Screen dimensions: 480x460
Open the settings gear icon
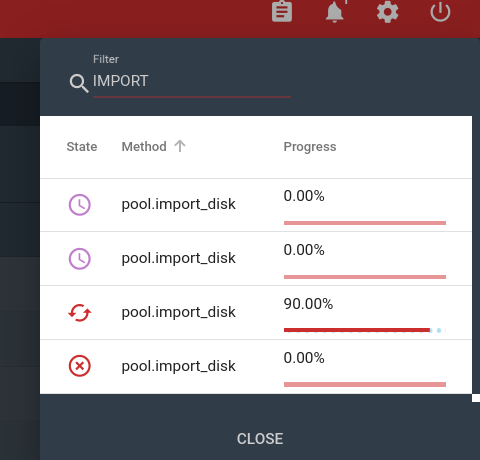pyautogui.click(x=387, y=12)
